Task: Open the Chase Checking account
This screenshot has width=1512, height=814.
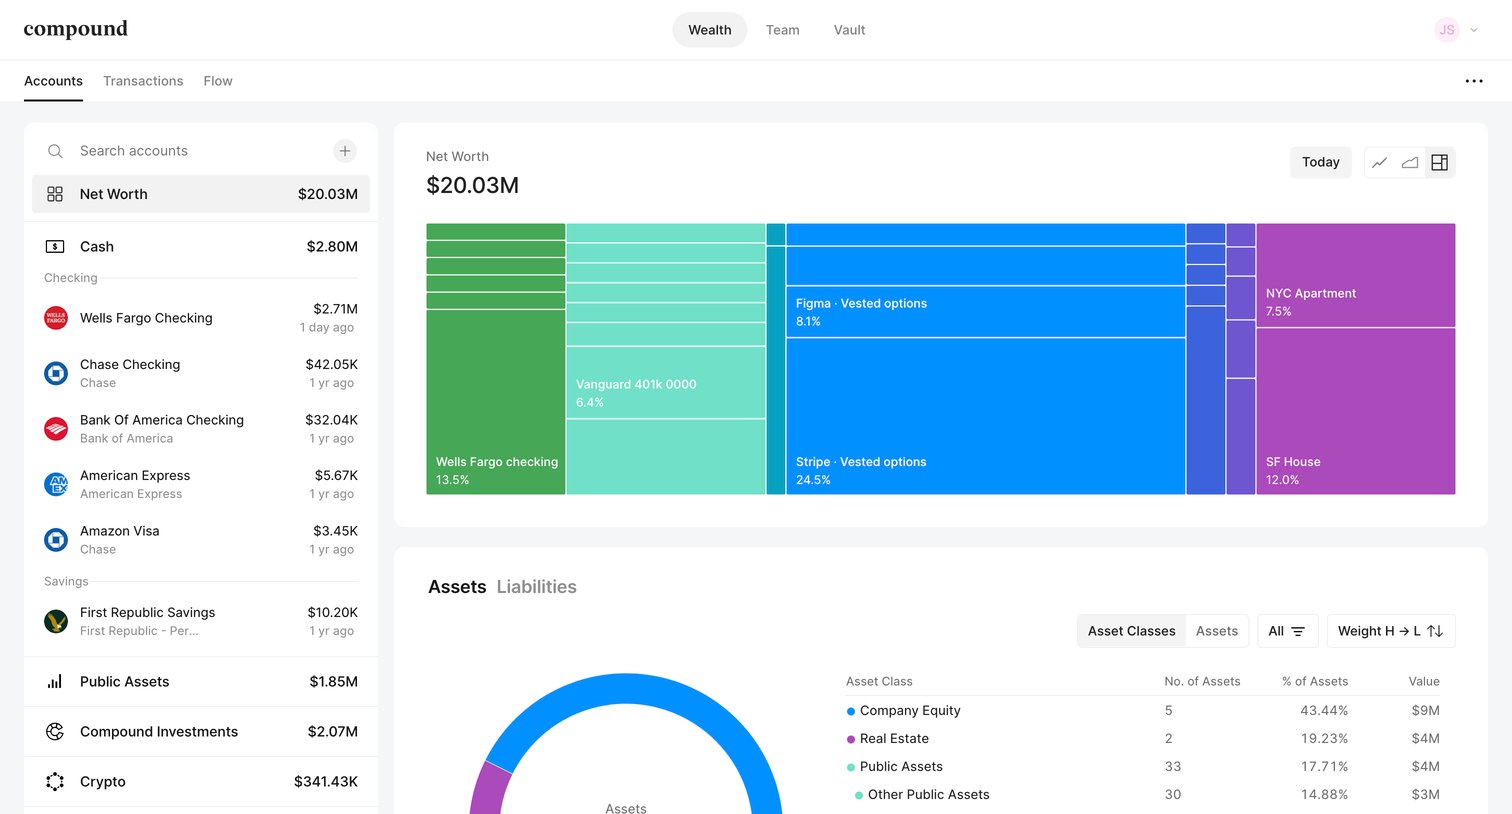Action: point(201,373)
